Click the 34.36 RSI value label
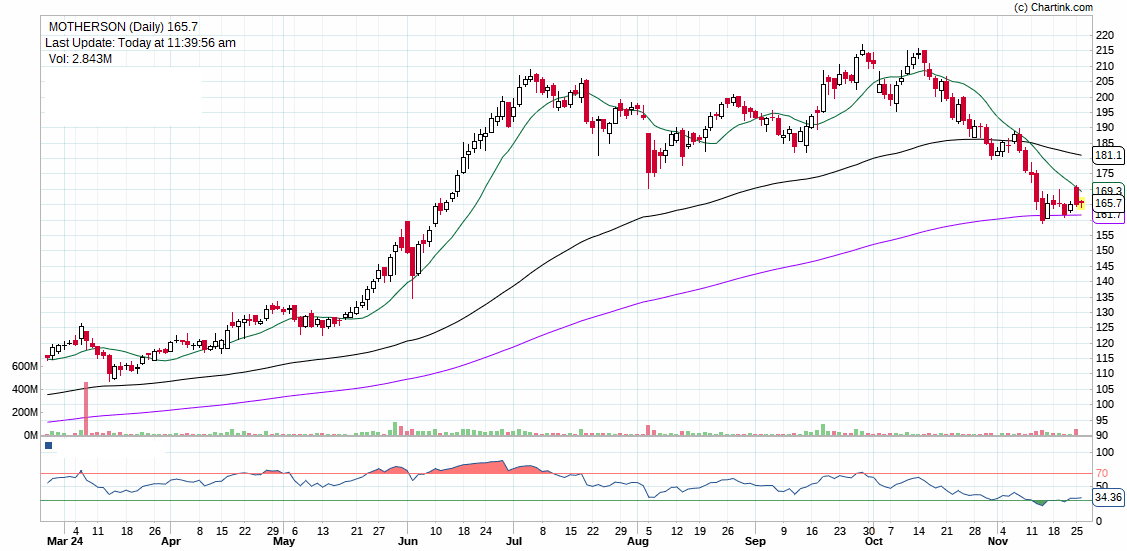The width and height of the screenshot is (1127, 551). tap(1108, 497)
